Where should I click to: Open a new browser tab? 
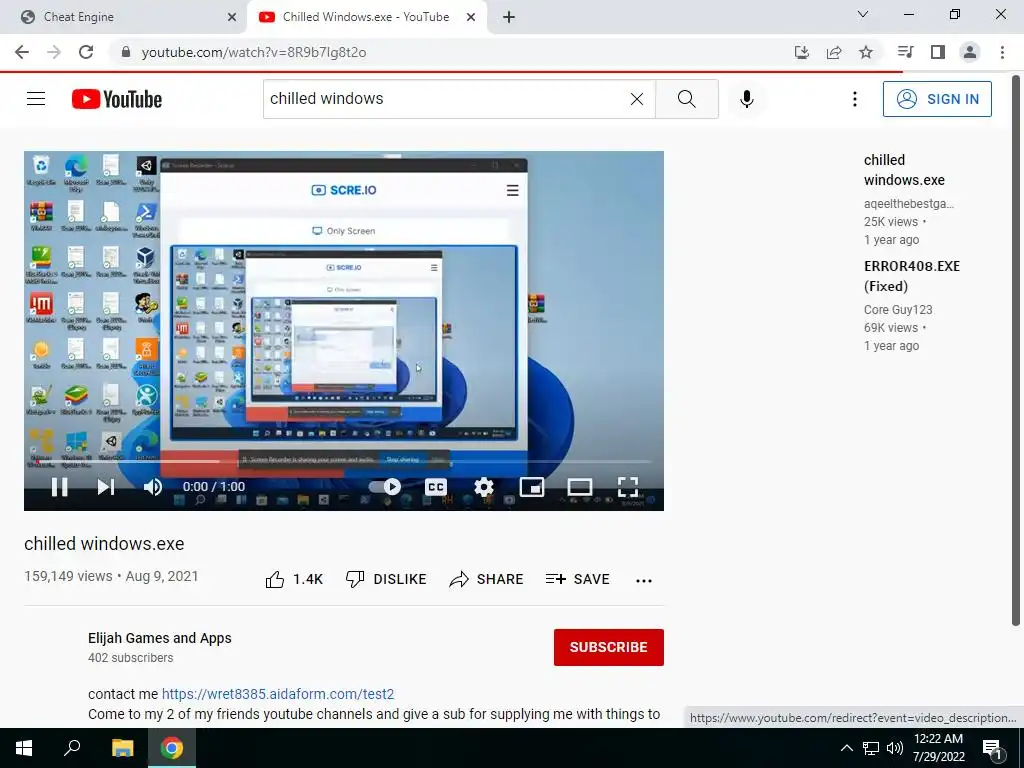tap(509, 18)
